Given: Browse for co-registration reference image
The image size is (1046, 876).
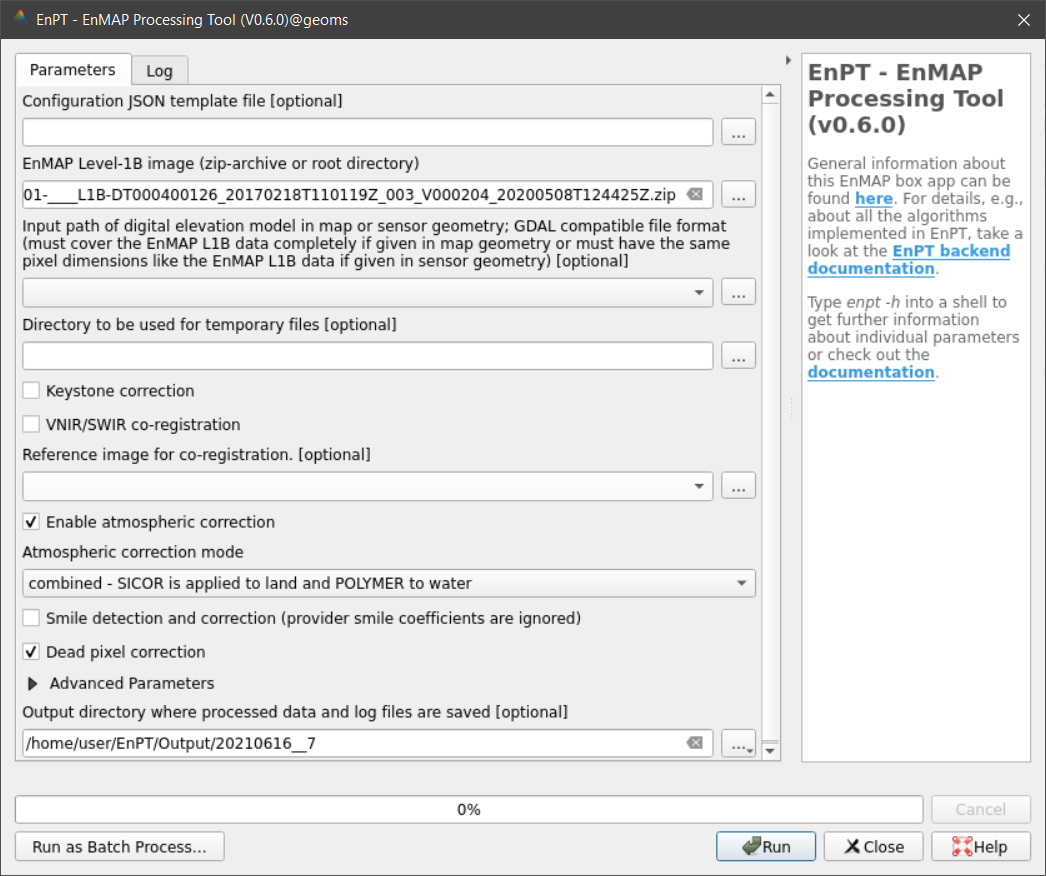Looking at the screenshot, I should coord(738,486).
